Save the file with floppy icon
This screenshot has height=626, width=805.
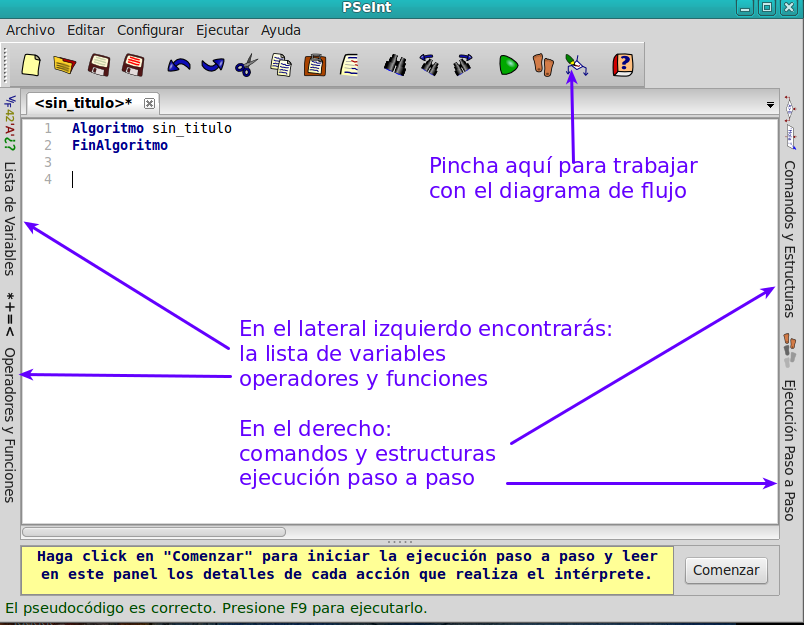click(x=99, y=65)
